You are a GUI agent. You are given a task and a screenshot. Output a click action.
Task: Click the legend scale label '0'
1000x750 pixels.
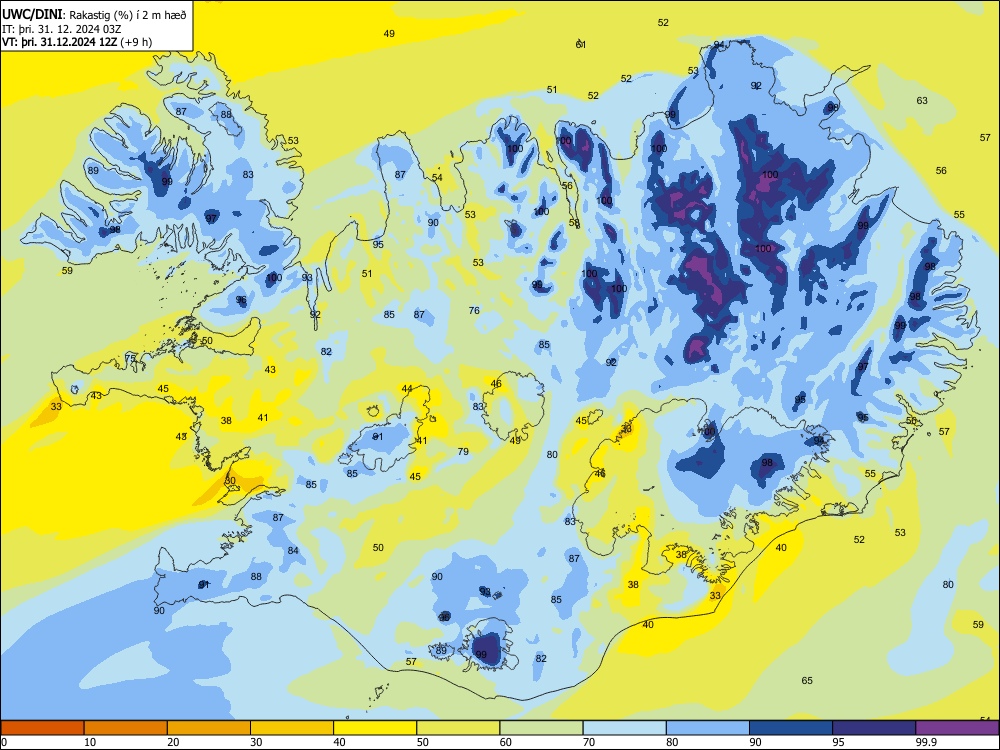[4, 742]
